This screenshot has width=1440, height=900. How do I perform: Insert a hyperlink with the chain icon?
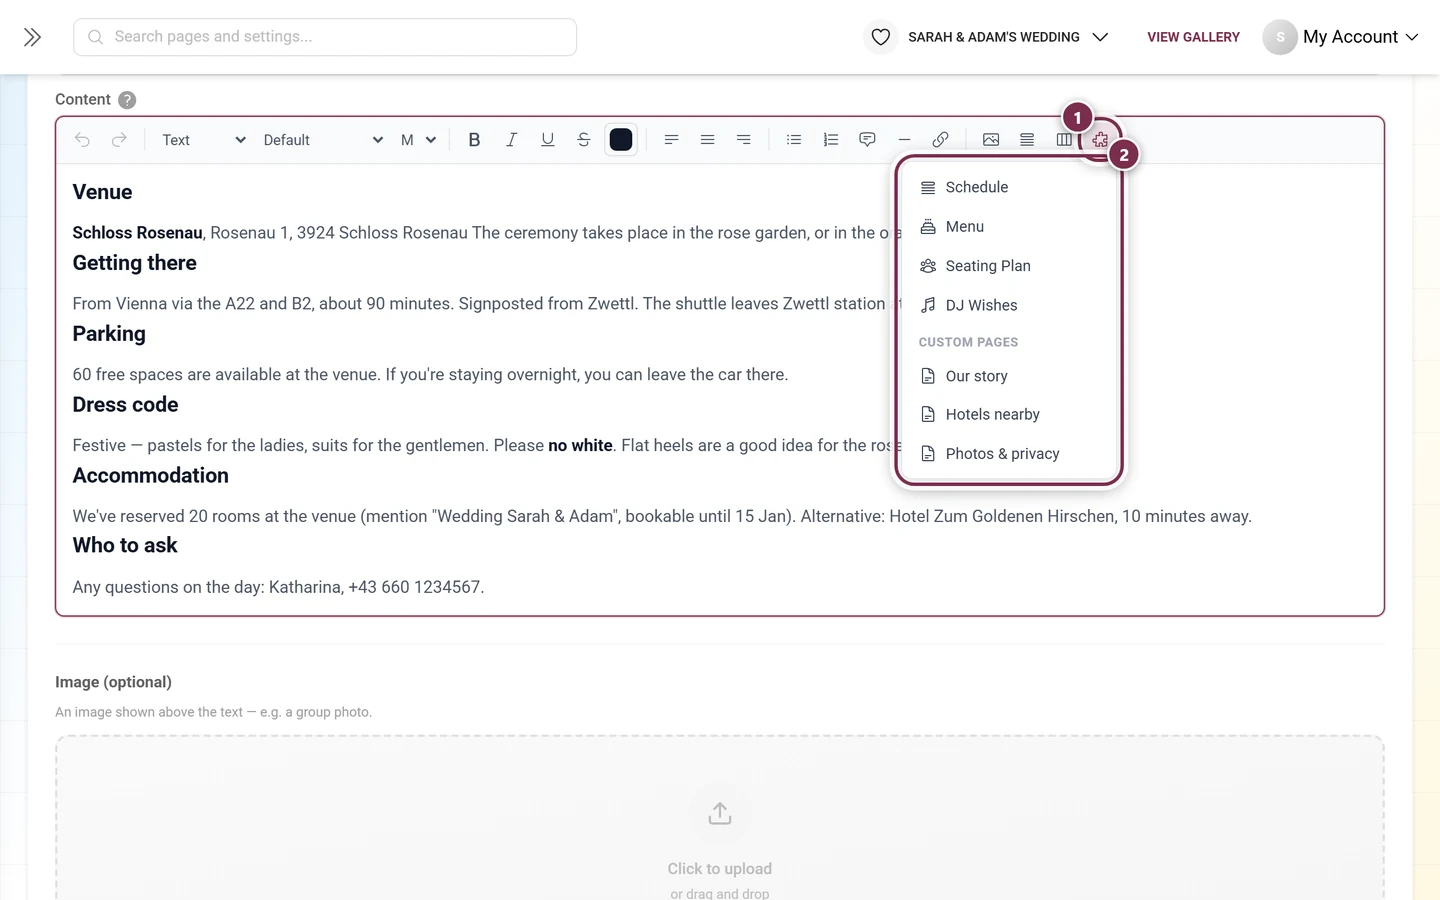940,140
